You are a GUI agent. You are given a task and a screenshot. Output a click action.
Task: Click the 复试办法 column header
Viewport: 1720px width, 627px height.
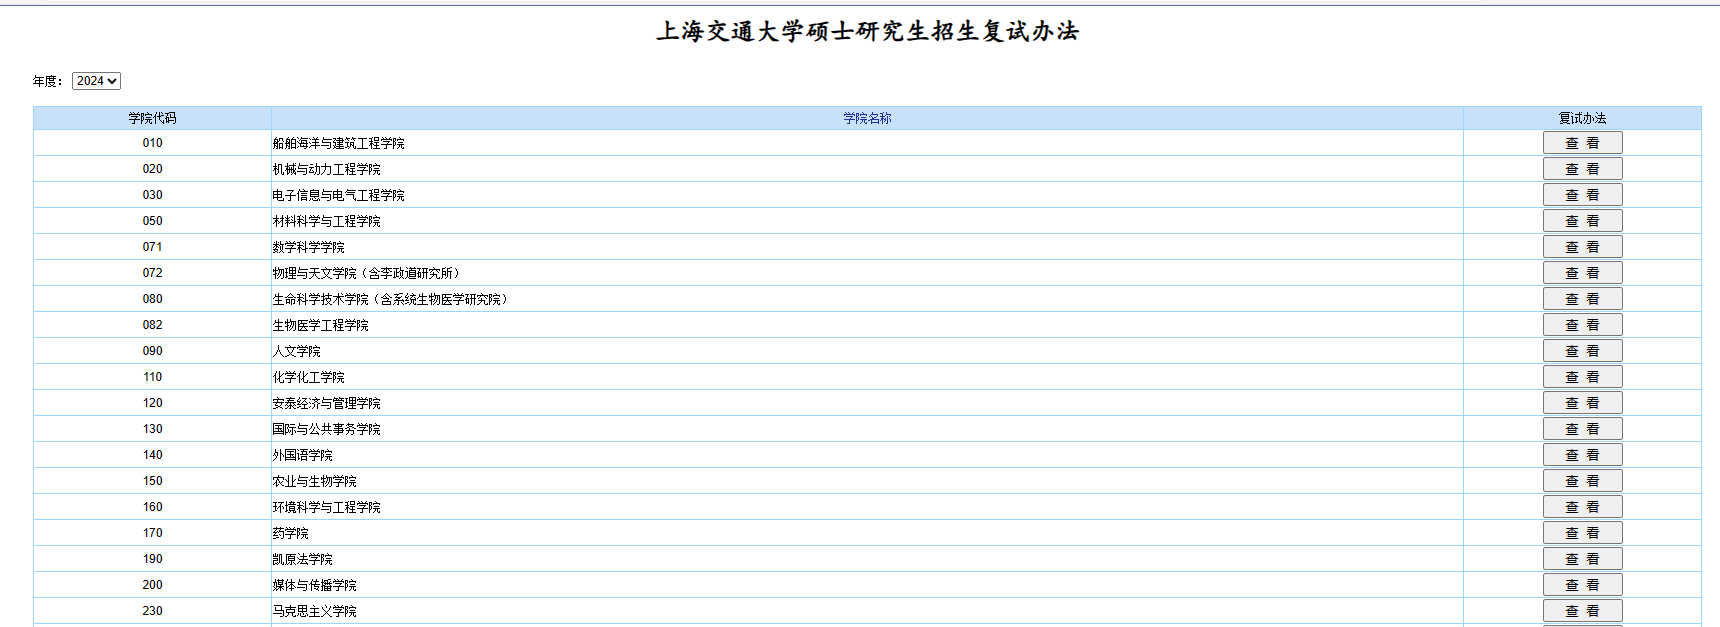[x=1582, y=118]
